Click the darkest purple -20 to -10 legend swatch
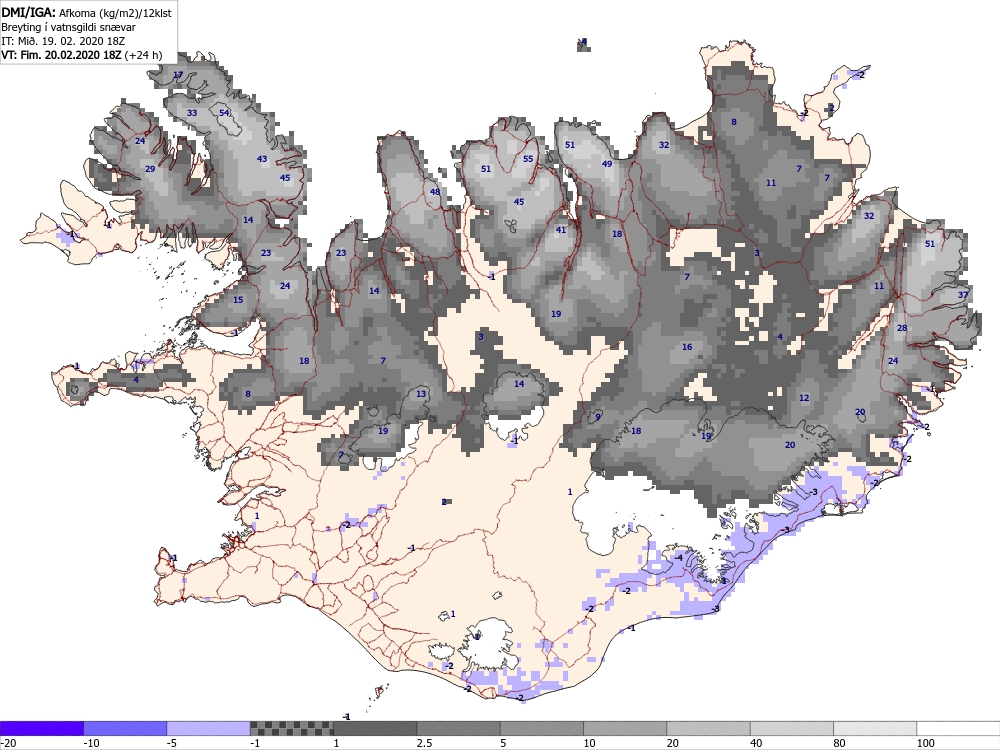1000x750 pixels. [x=41, y=728]
